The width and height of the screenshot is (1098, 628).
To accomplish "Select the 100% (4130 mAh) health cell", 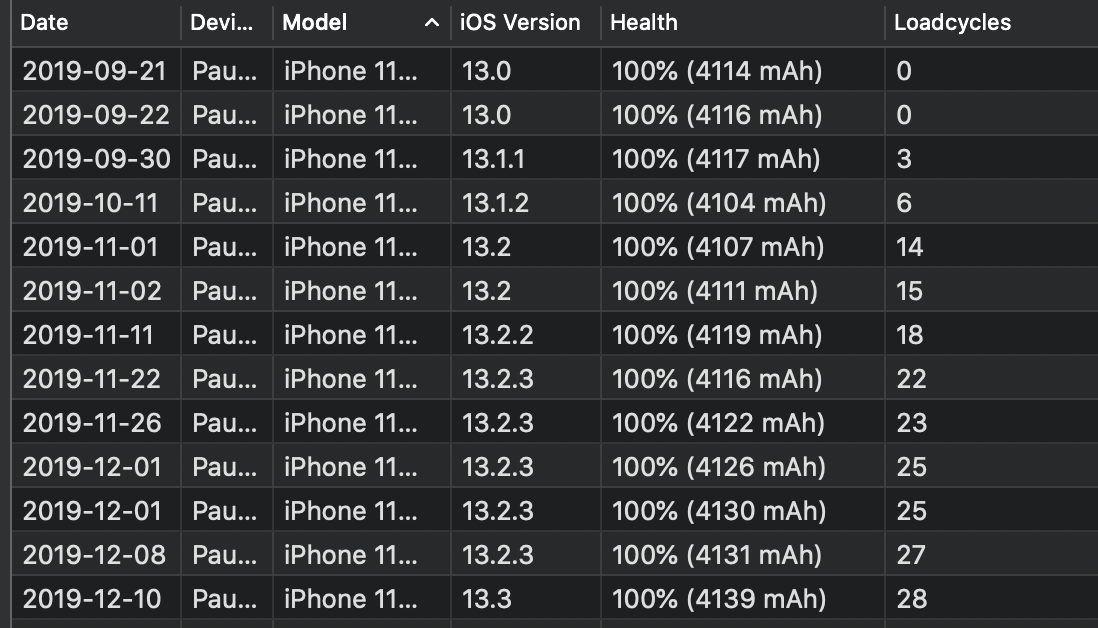I will (718, 511).
